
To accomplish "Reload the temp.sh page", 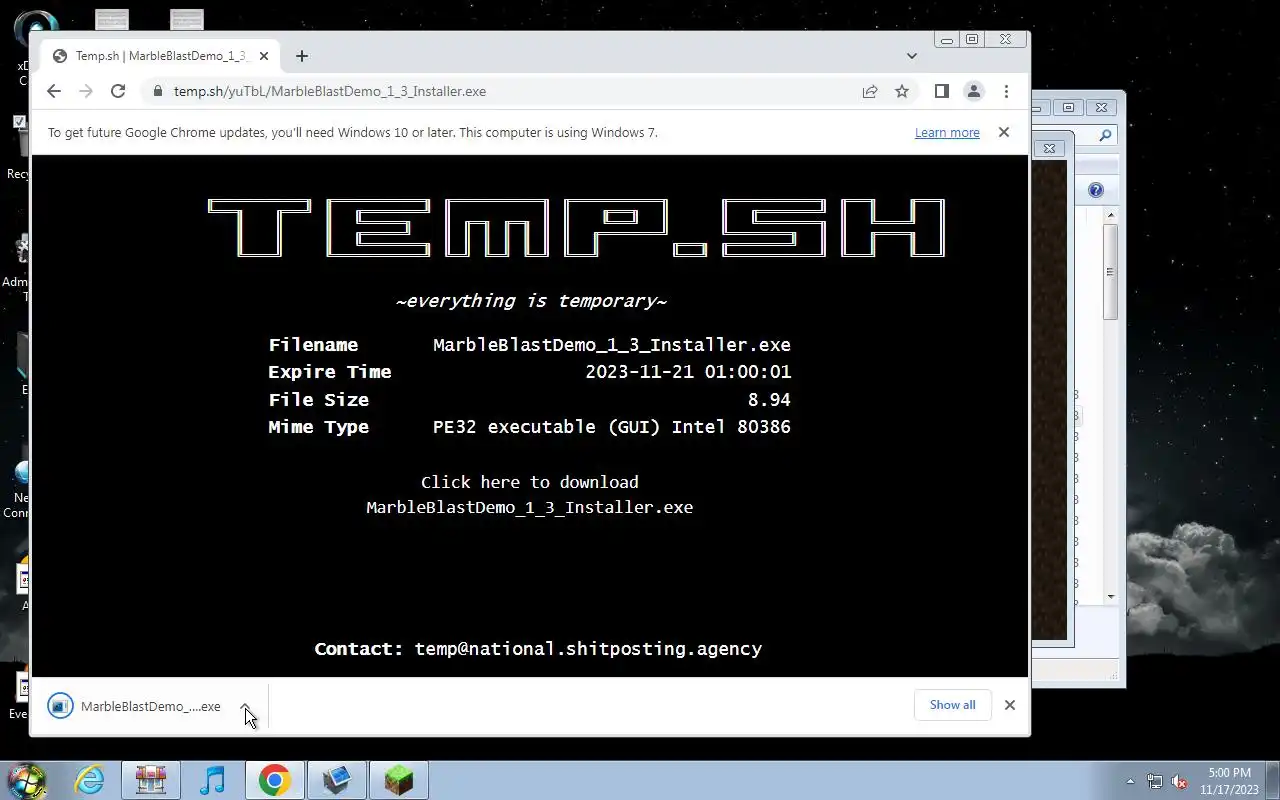I will (x=118, y=91).
